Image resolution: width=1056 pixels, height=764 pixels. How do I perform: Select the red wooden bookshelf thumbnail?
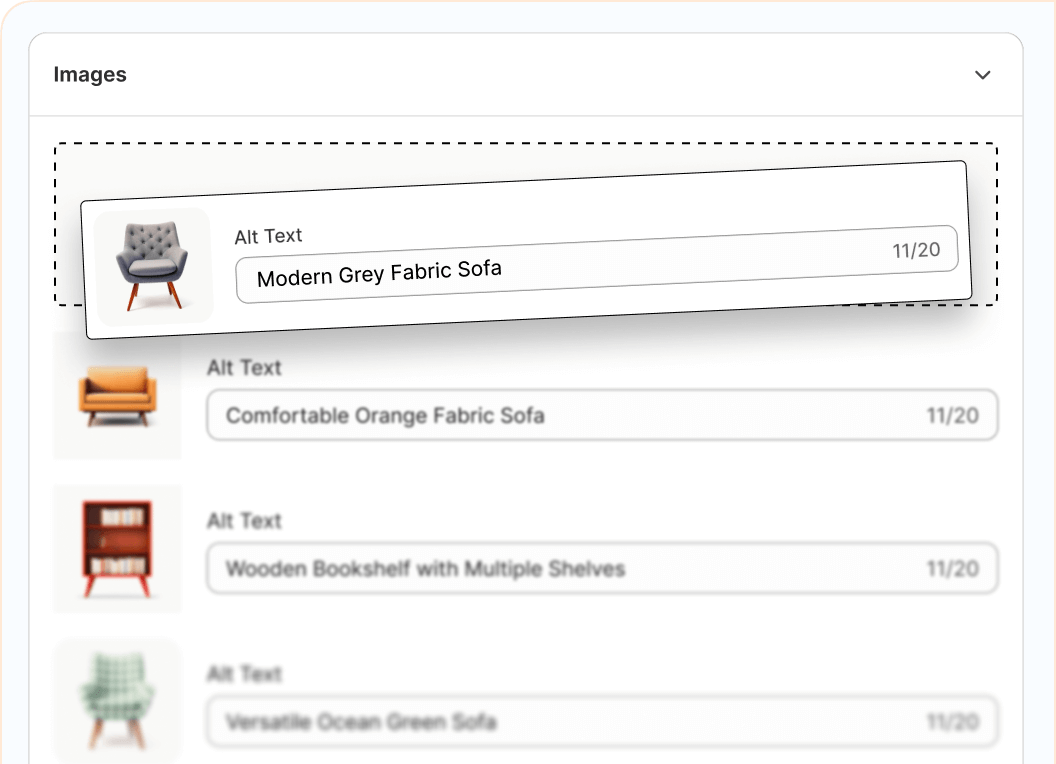tap(117, 549)
